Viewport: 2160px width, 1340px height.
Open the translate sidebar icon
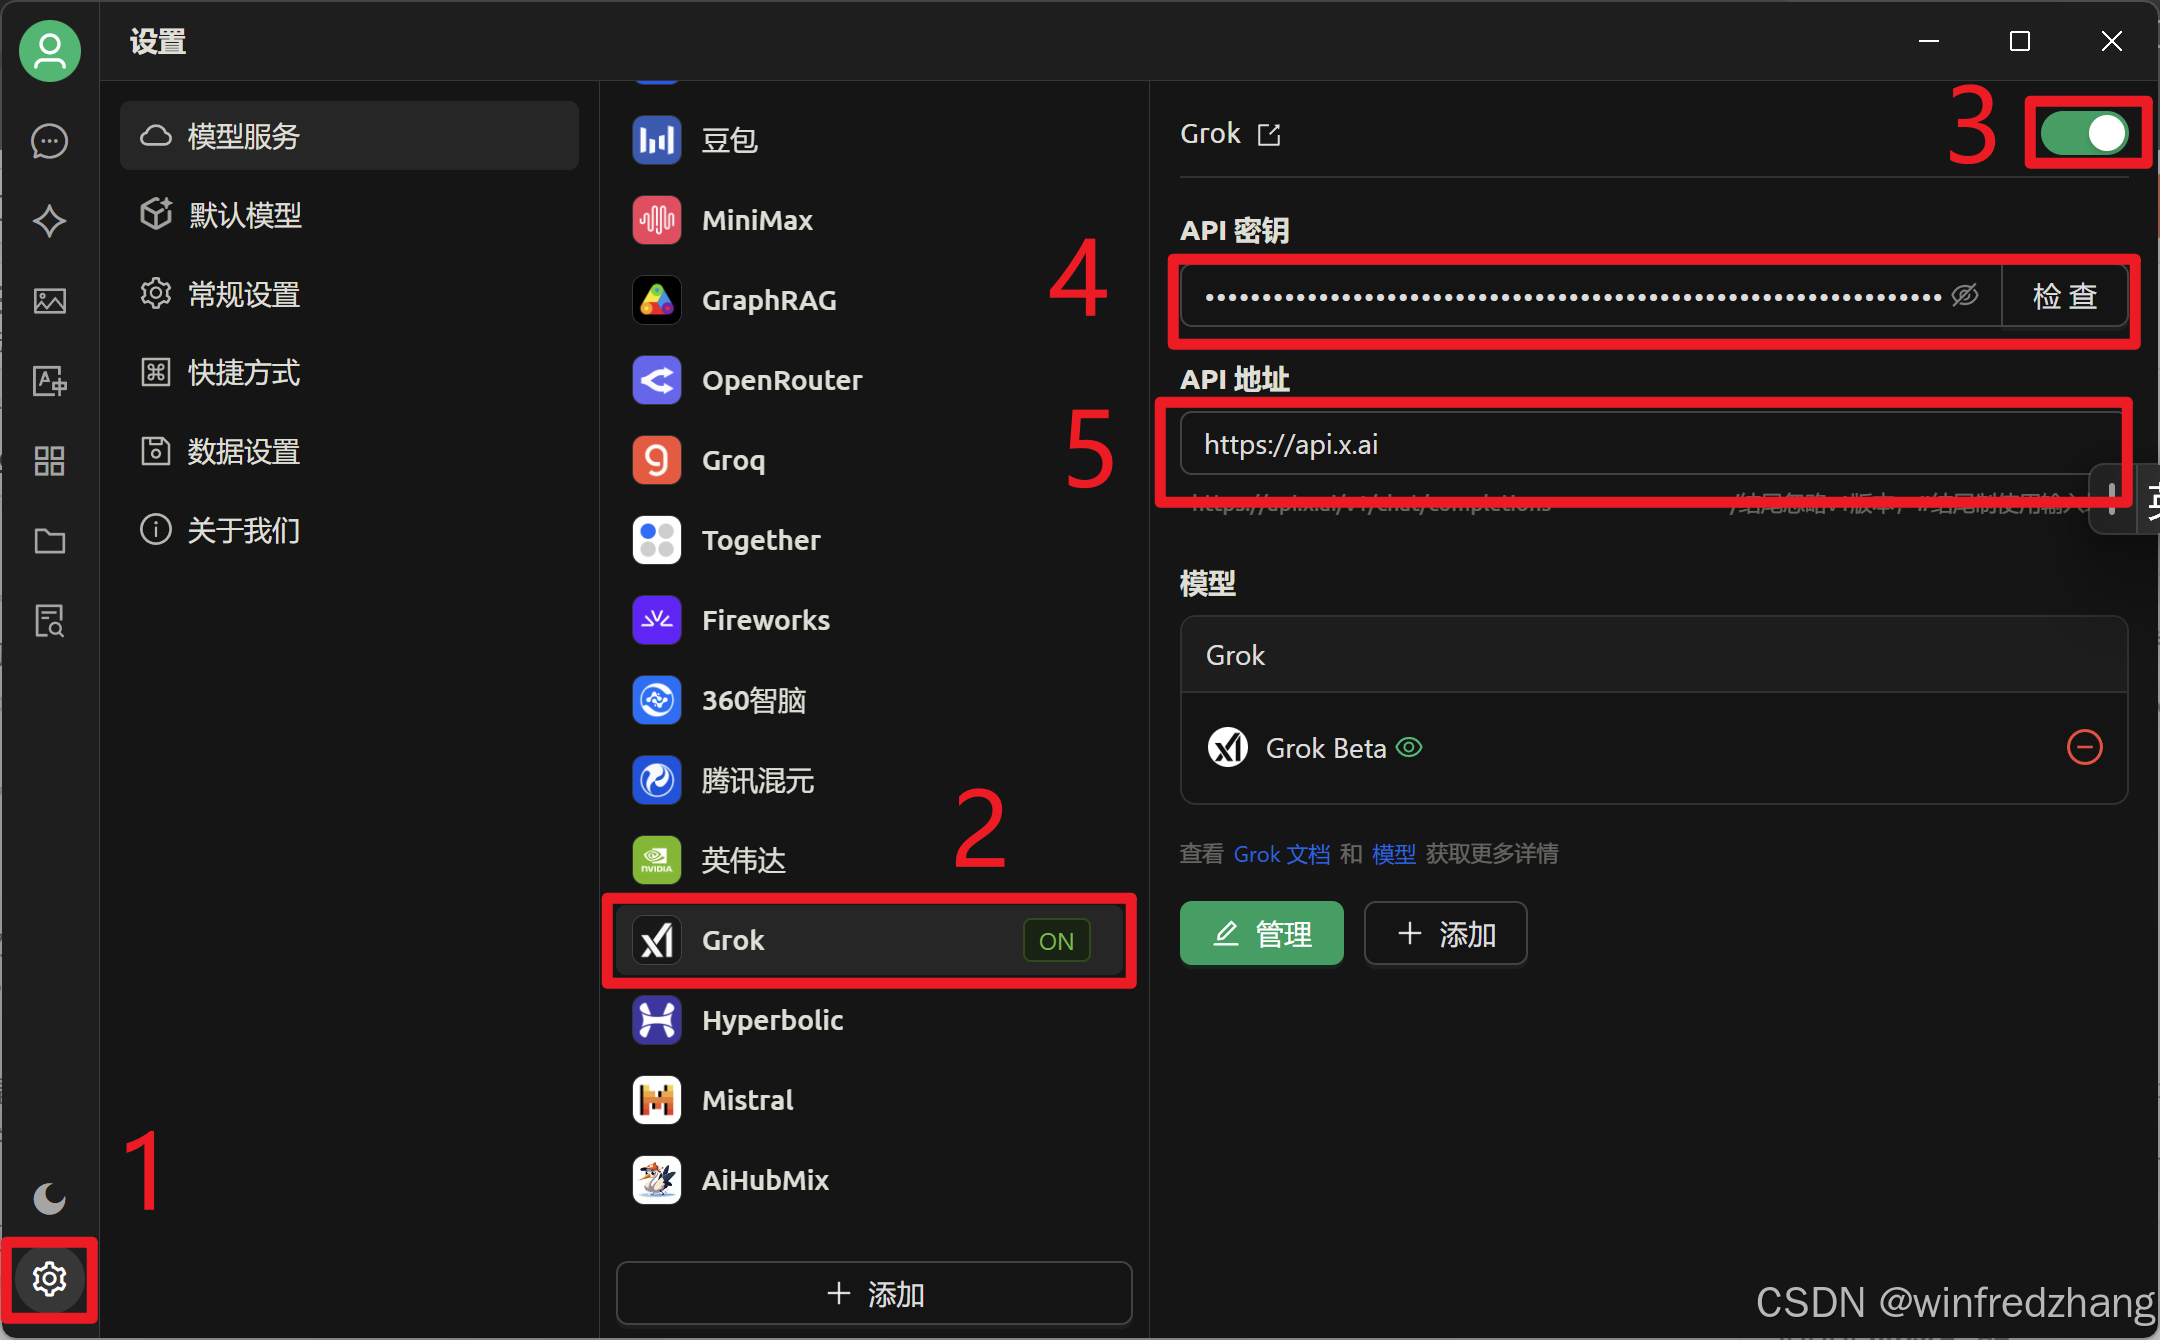tap(49, 381)
